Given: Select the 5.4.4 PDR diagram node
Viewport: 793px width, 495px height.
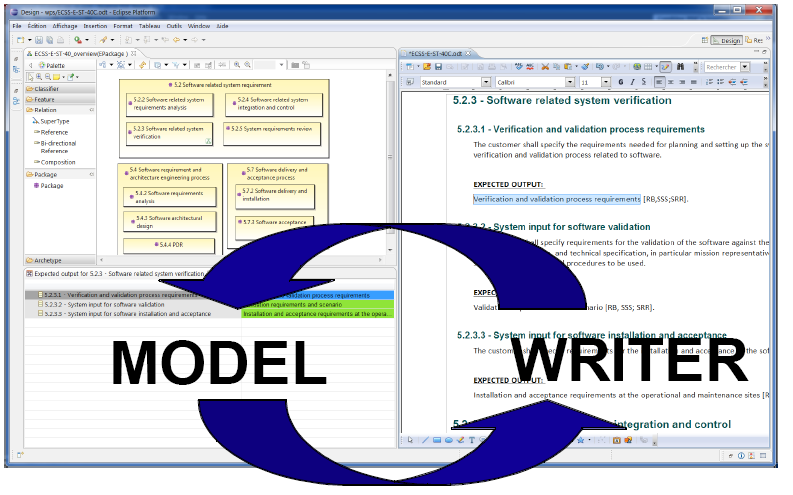Looking at the screenshot, I should point(169,245).
